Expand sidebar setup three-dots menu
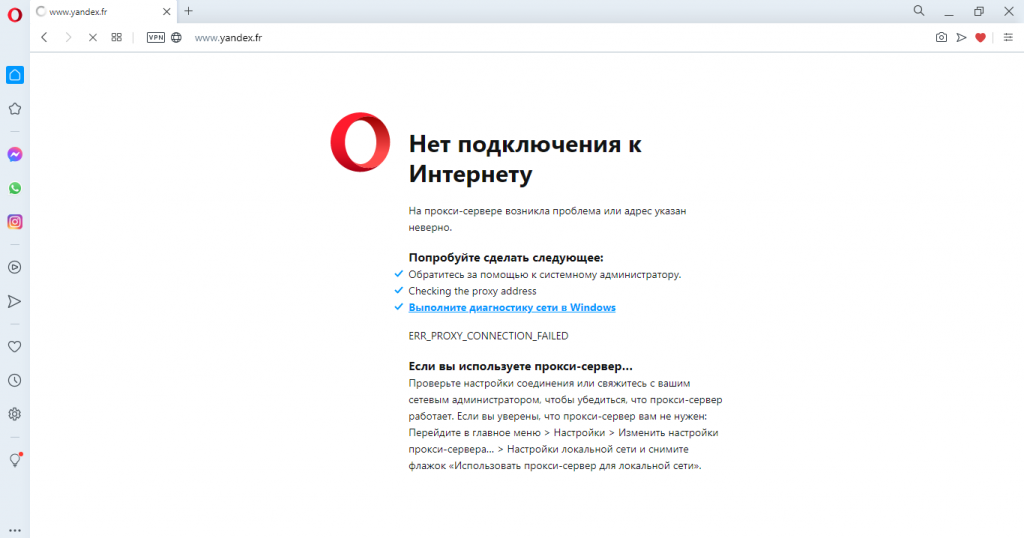 [14, 530]
